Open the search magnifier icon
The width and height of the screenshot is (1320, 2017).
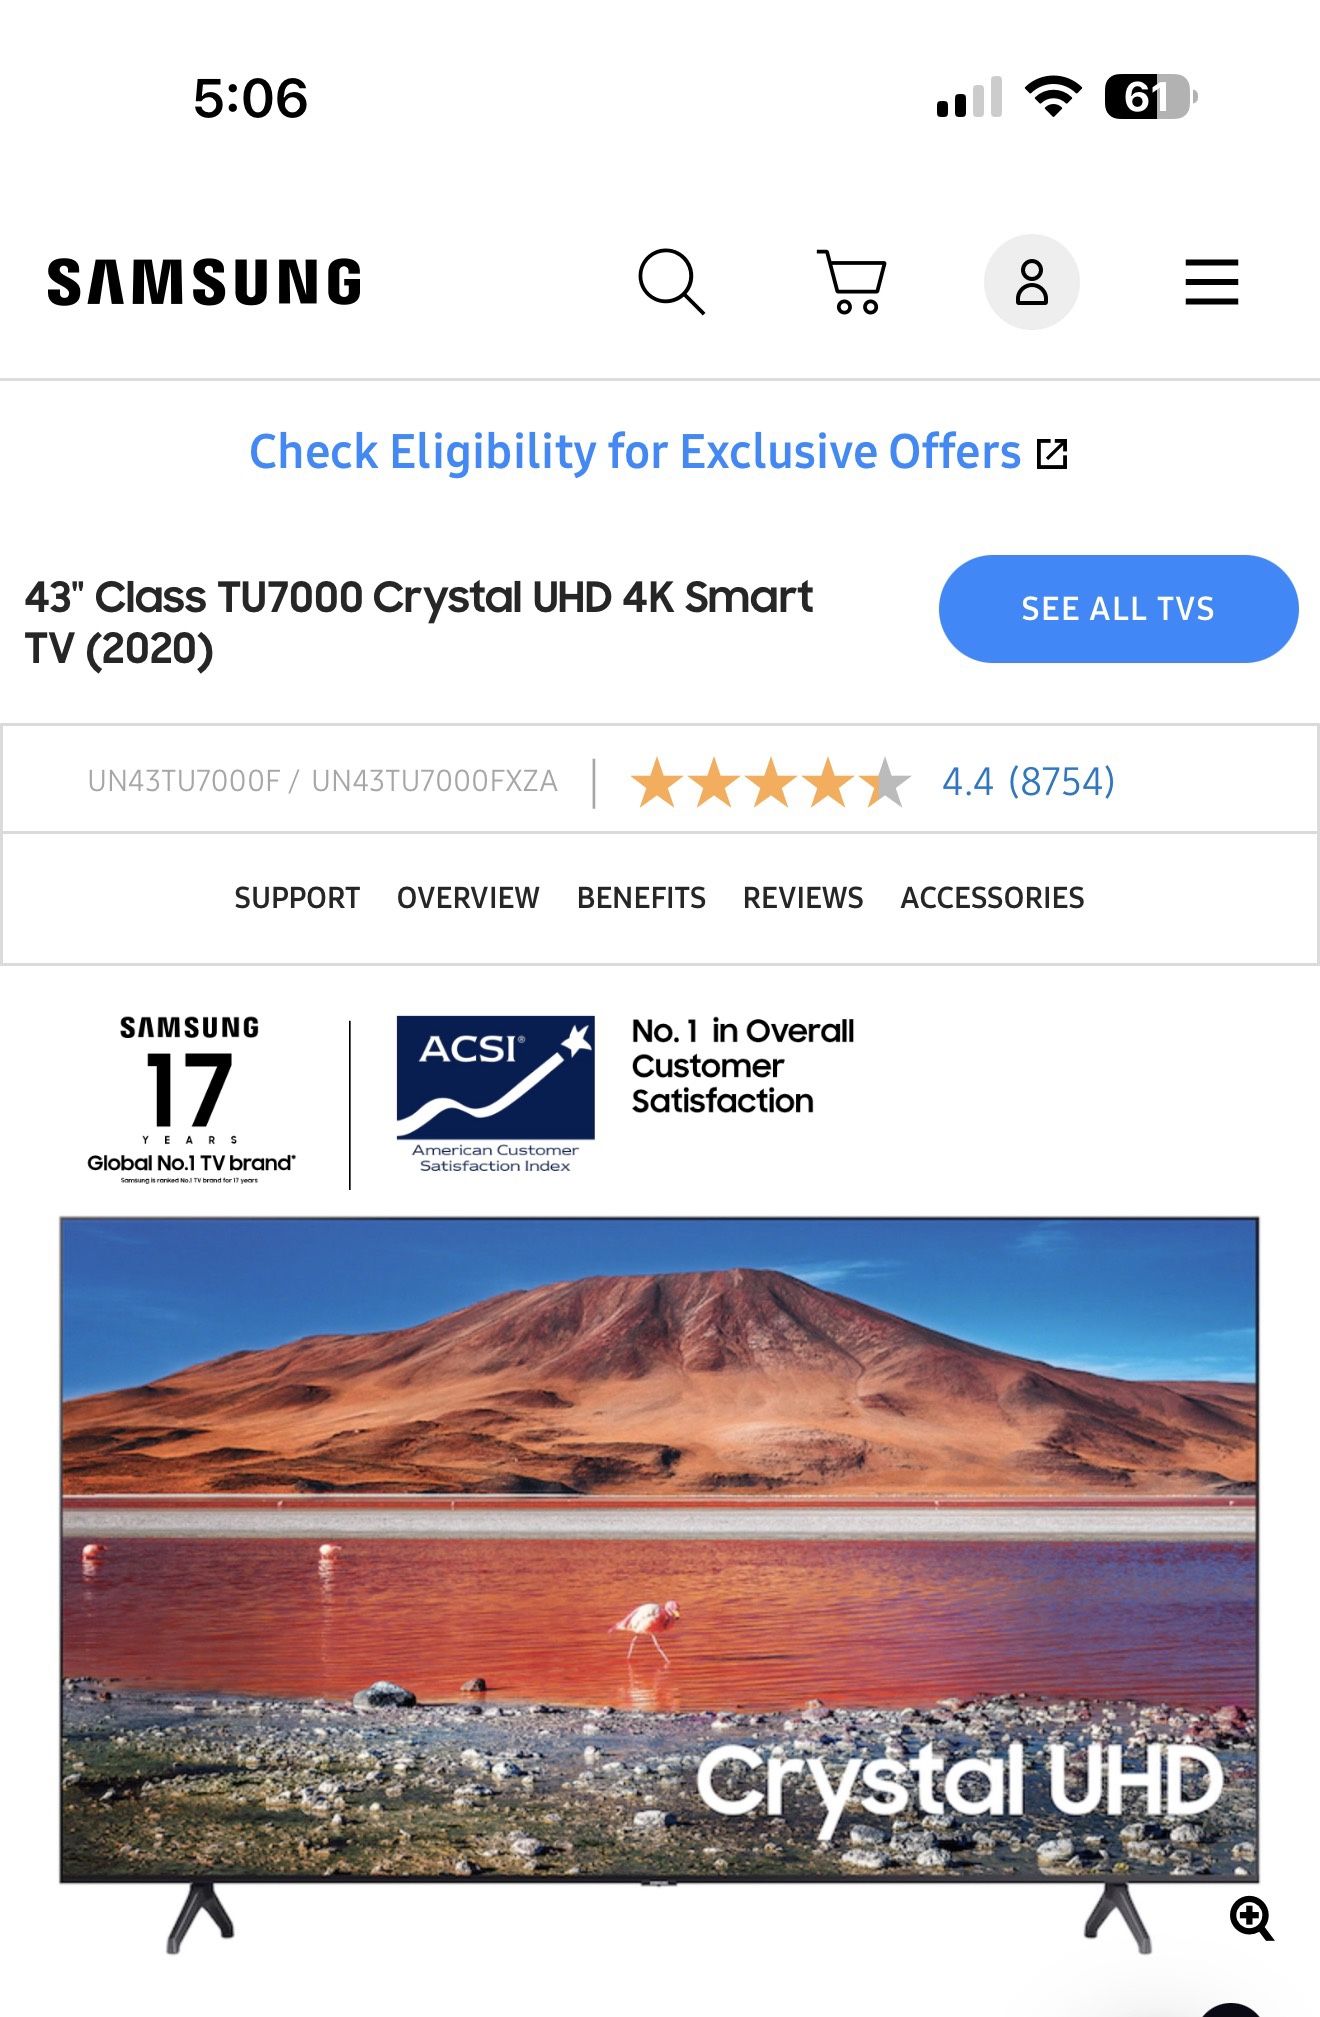[671, 282]
